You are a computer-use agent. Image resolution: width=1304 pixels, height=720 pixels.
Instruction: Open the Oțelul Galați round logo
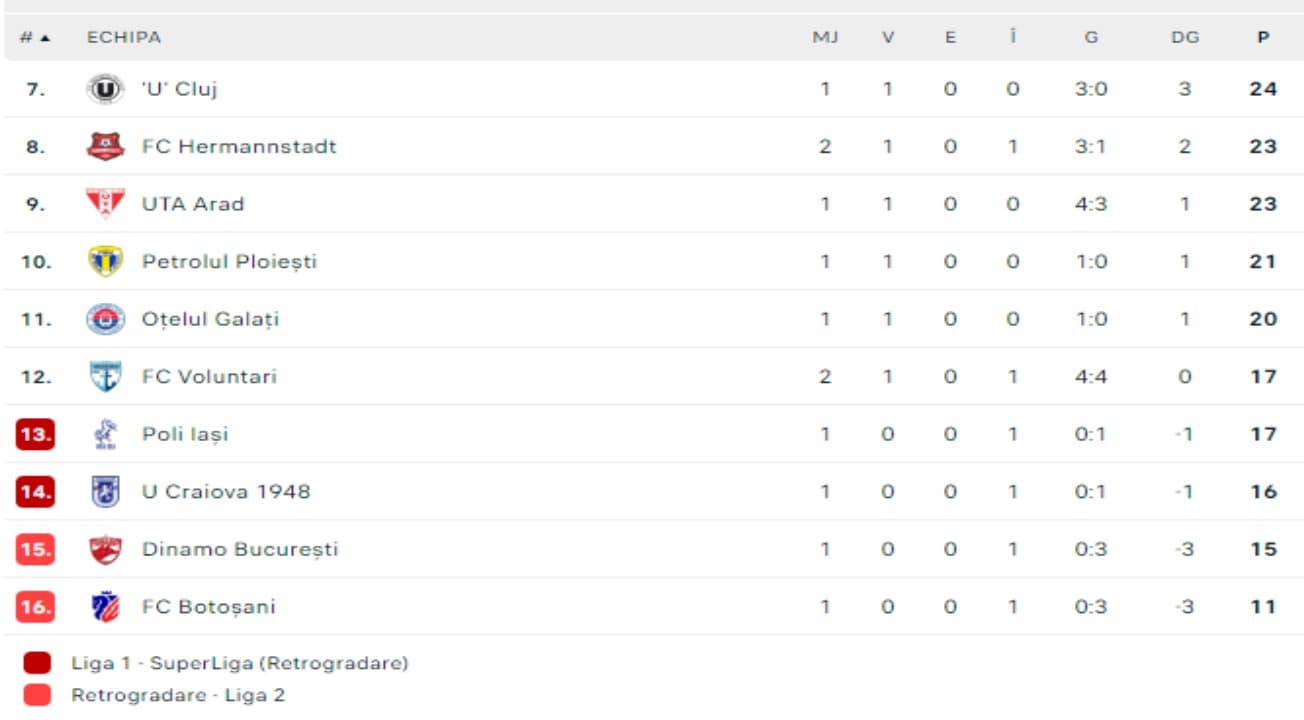pyautogui.click(x=105, y=319)
